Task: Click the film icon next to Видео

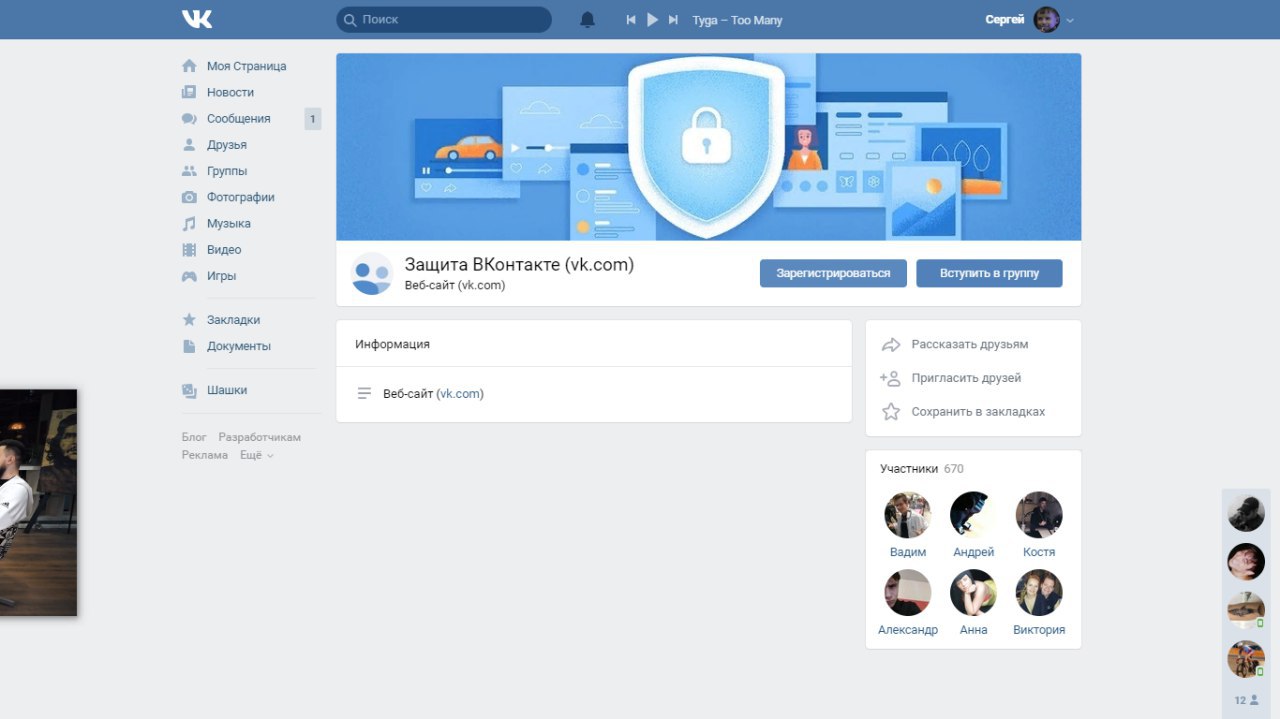Action: point(189,250)
